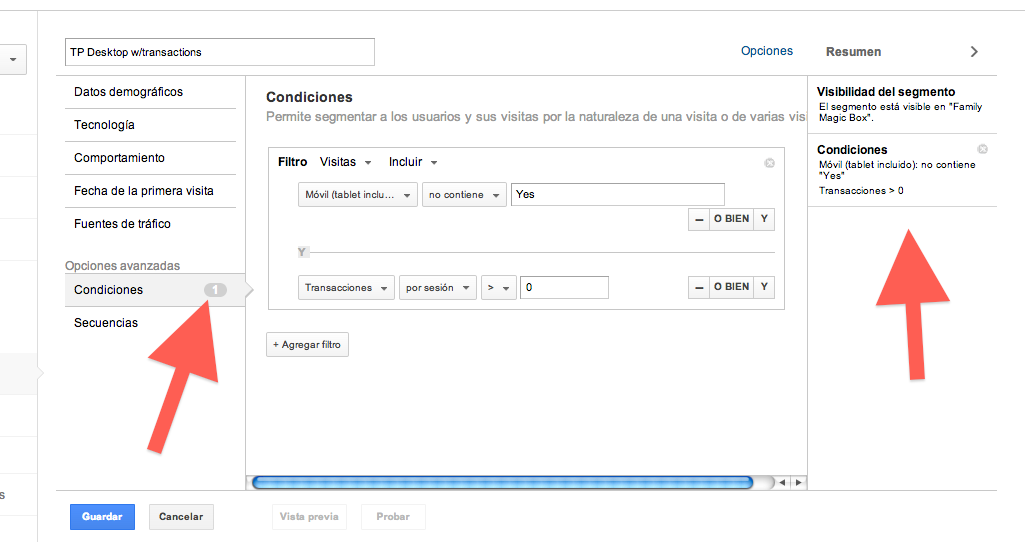Clear Condiciones in the summary panel
This screenshot has width=1025, height=542.
coord(982,149)
